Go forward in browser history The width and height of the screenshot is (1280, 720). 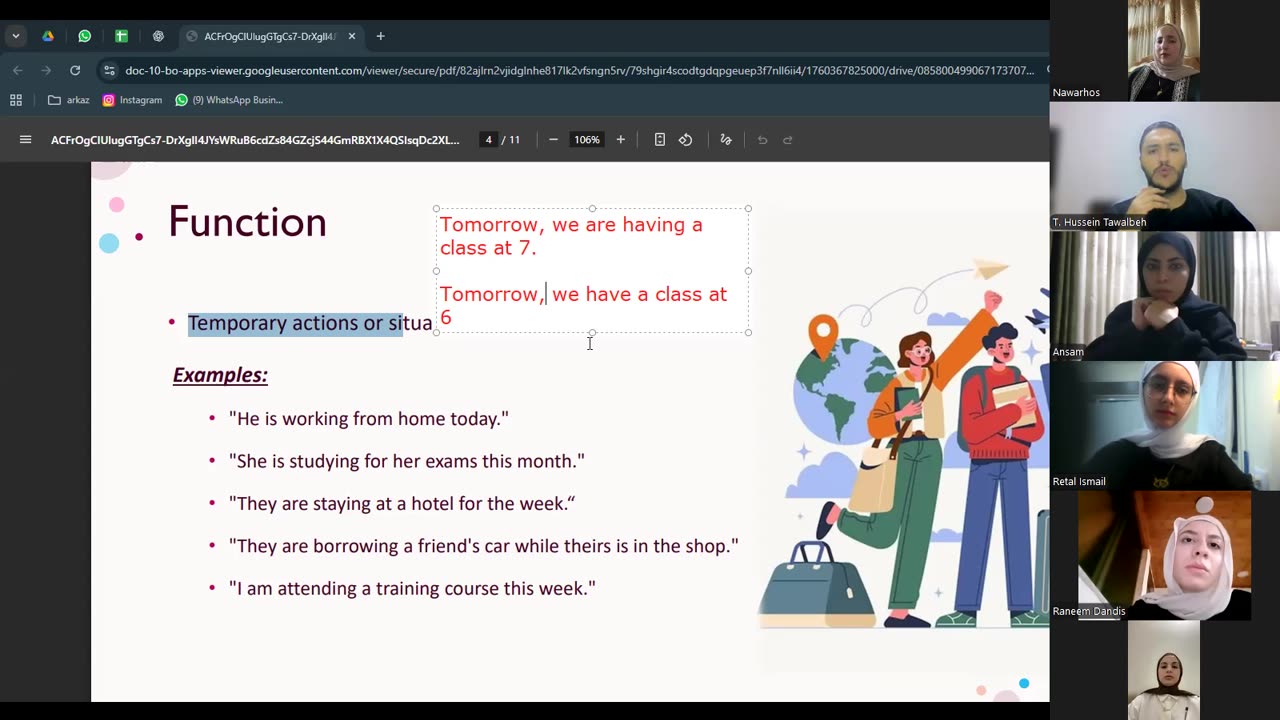(x=46, y=70)
